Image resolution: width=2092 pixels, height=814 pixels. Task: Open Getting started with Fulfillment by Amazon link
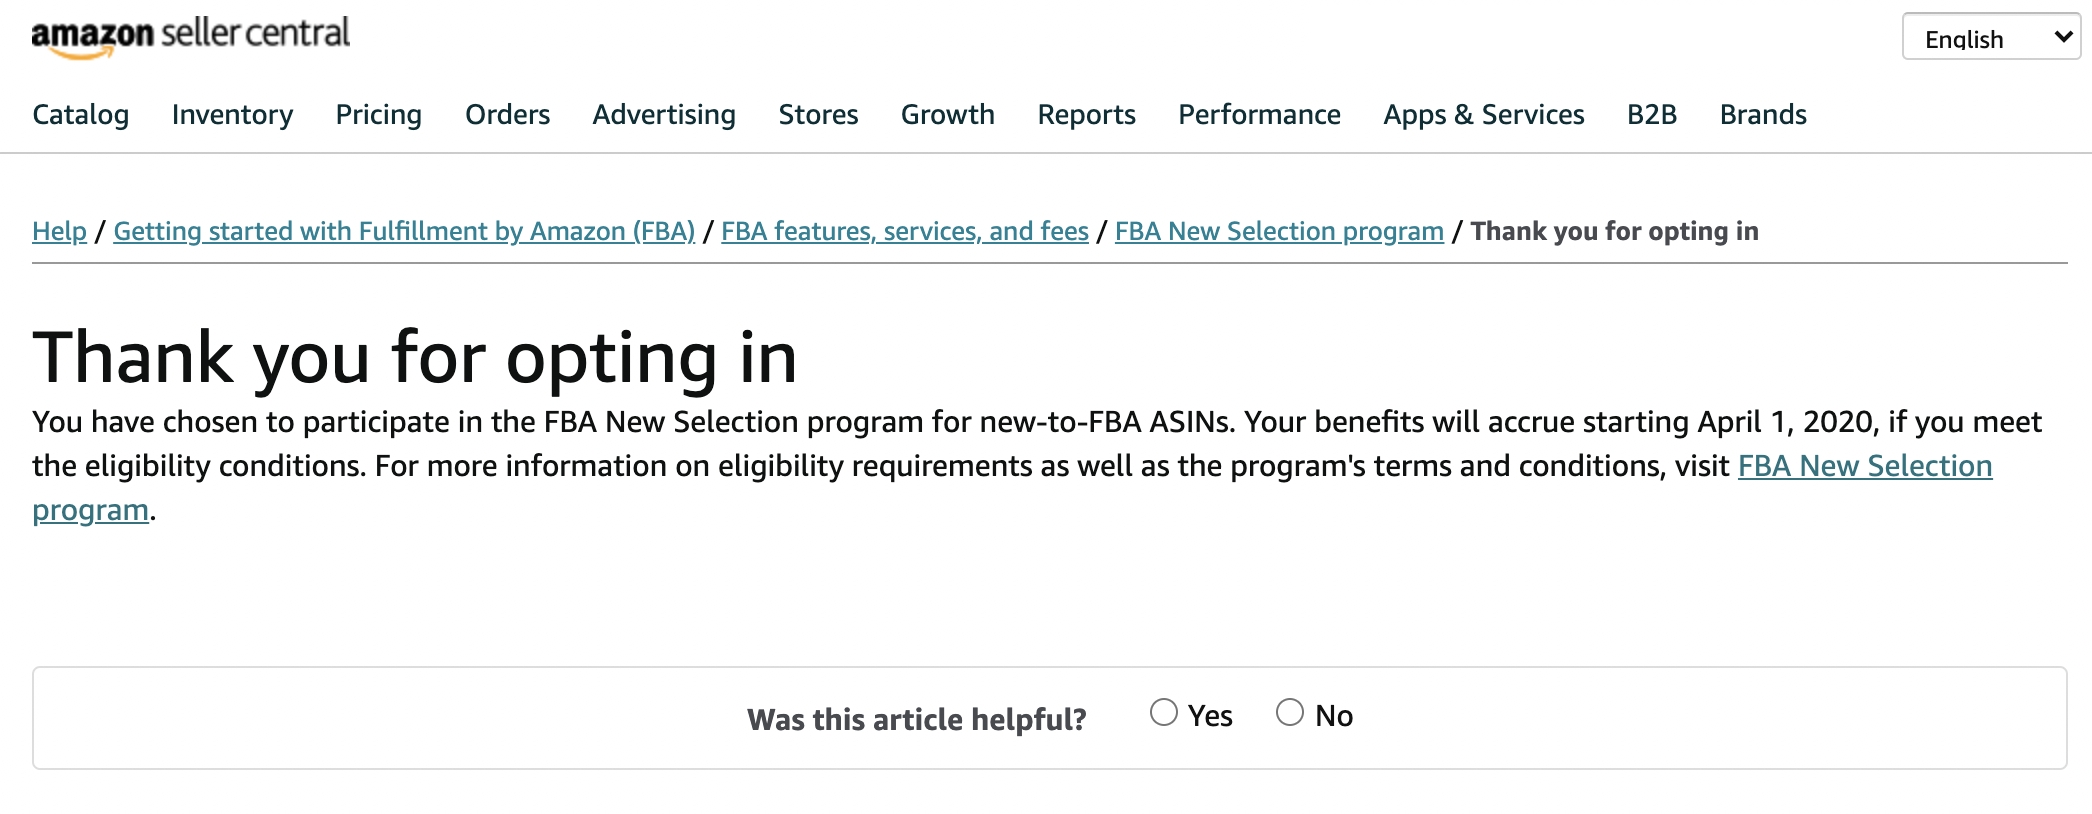404,231
